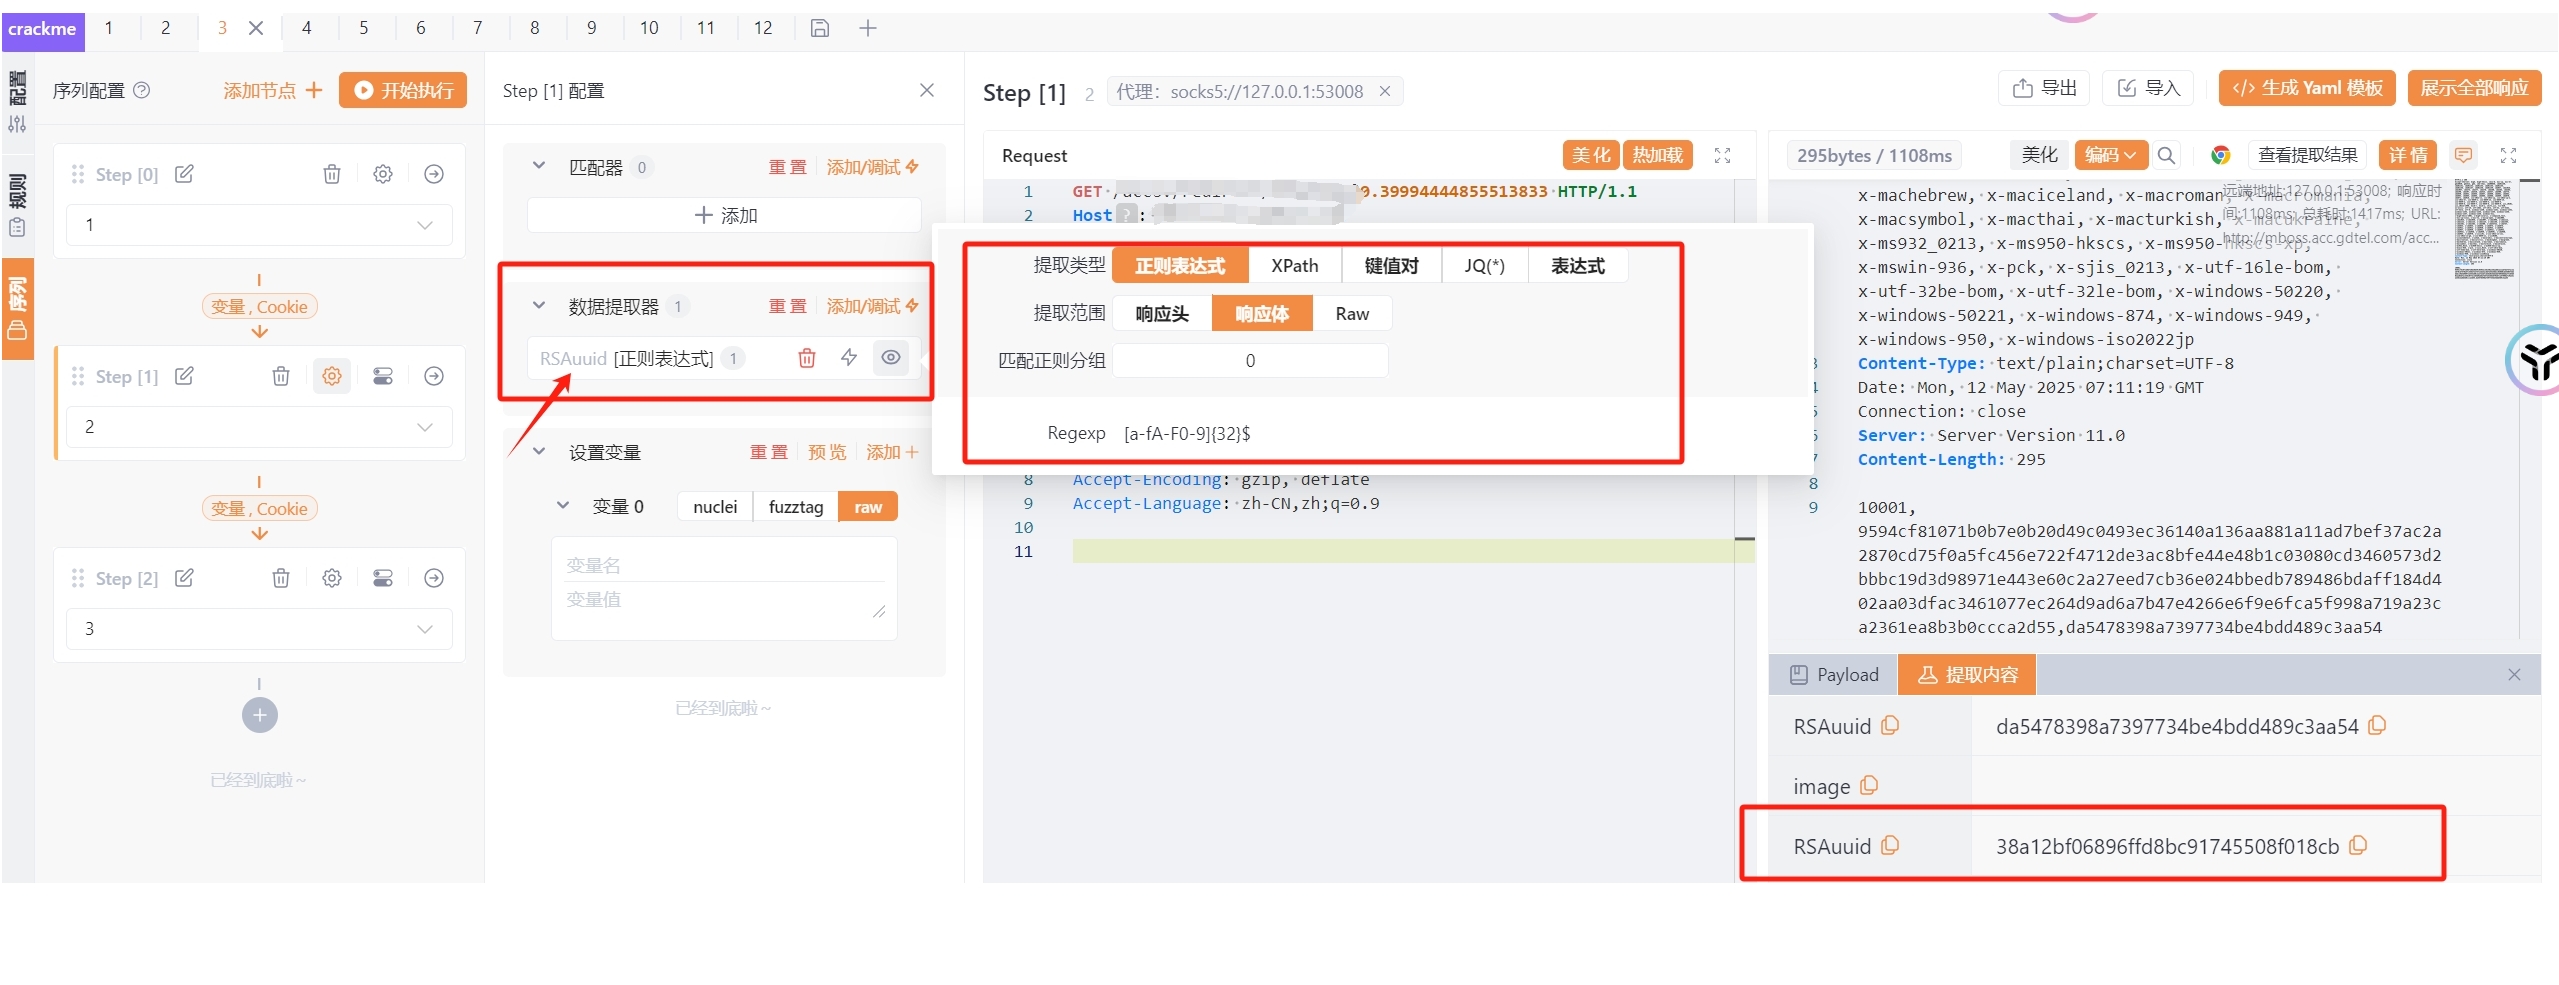Select JQ(*) as extraction type
This screenshot has width=2559, height=985.
tap(1485, 266)
